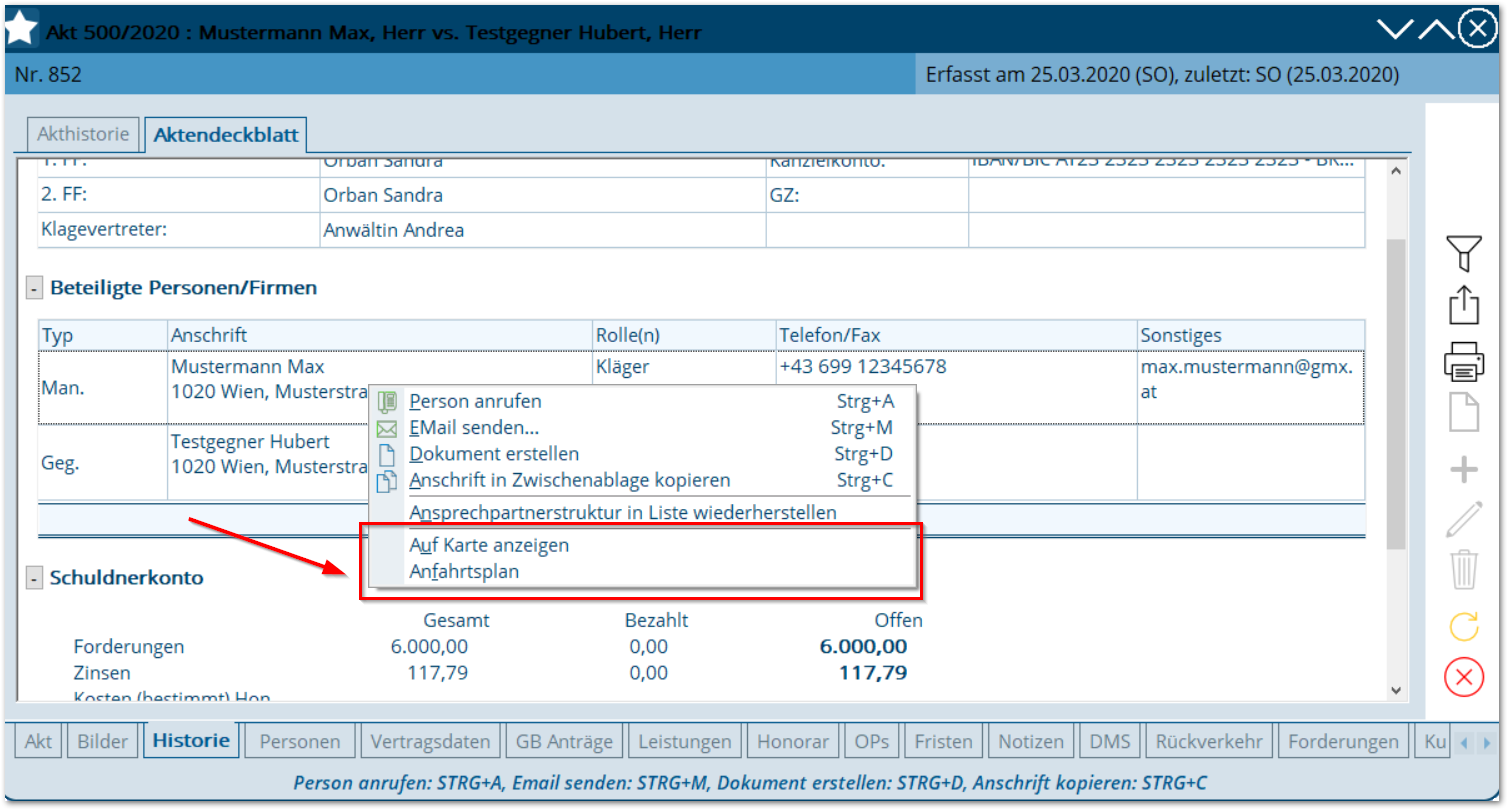The height and width of the screenshot is (810, 1508).
Task: Open the Honorar bottom tab
Action: point(793,742)
